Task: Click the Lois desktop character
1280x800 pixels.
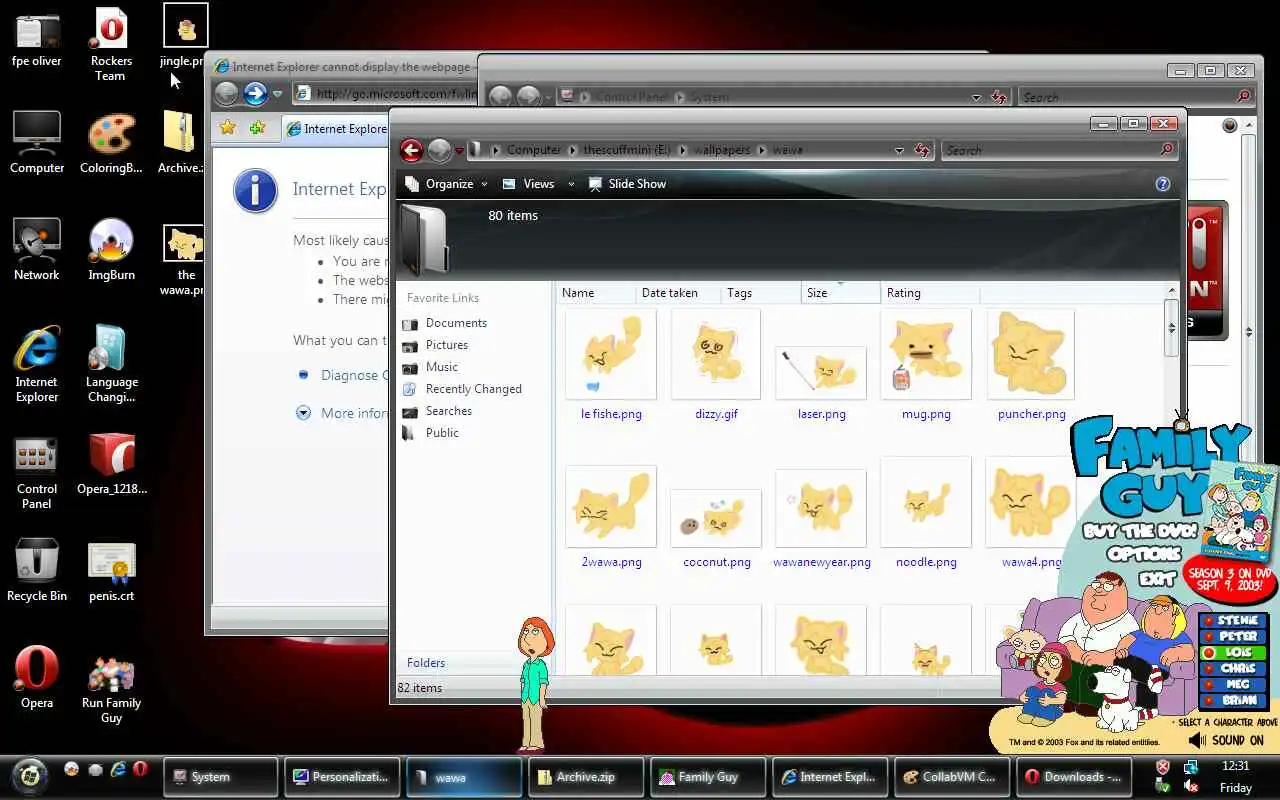Action: click(x=534, y=685)
